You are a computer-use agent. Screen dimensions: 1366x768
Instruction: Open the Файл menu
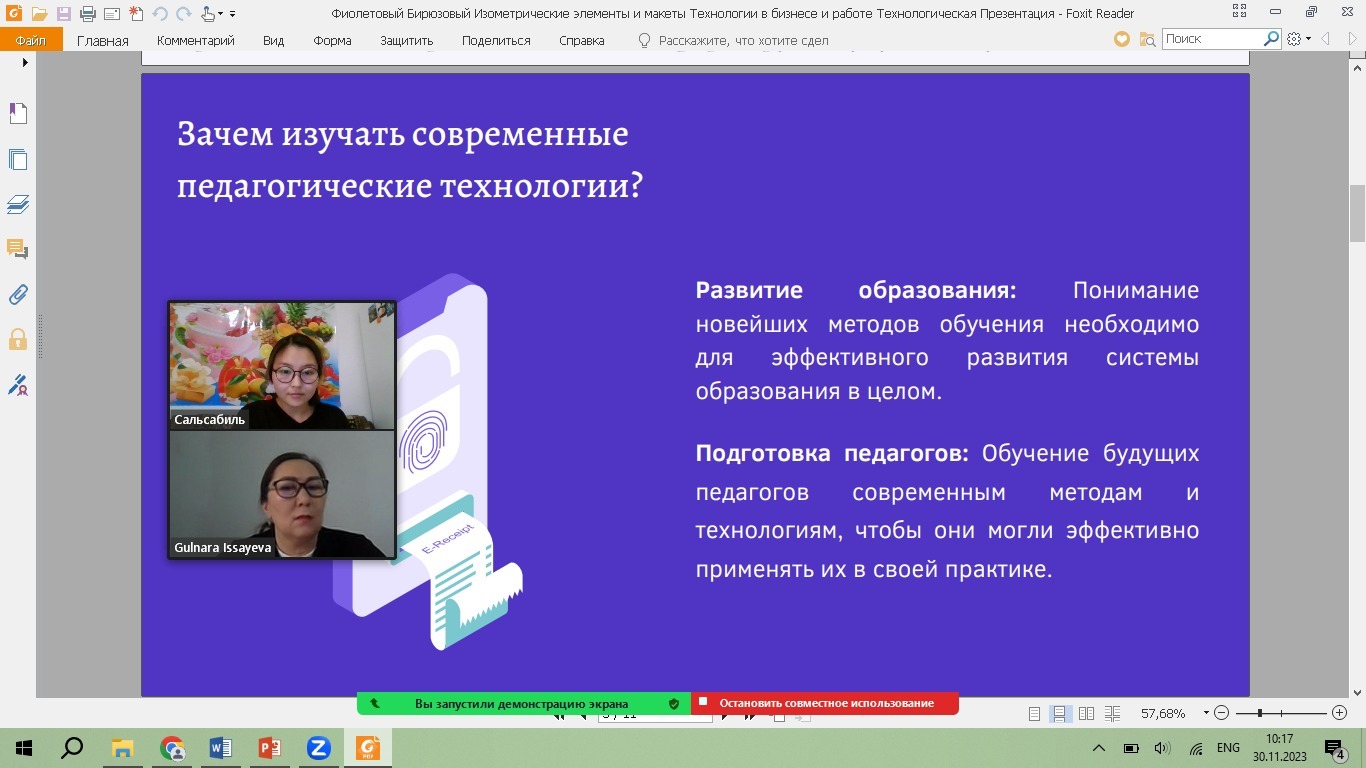pos(31,41)
